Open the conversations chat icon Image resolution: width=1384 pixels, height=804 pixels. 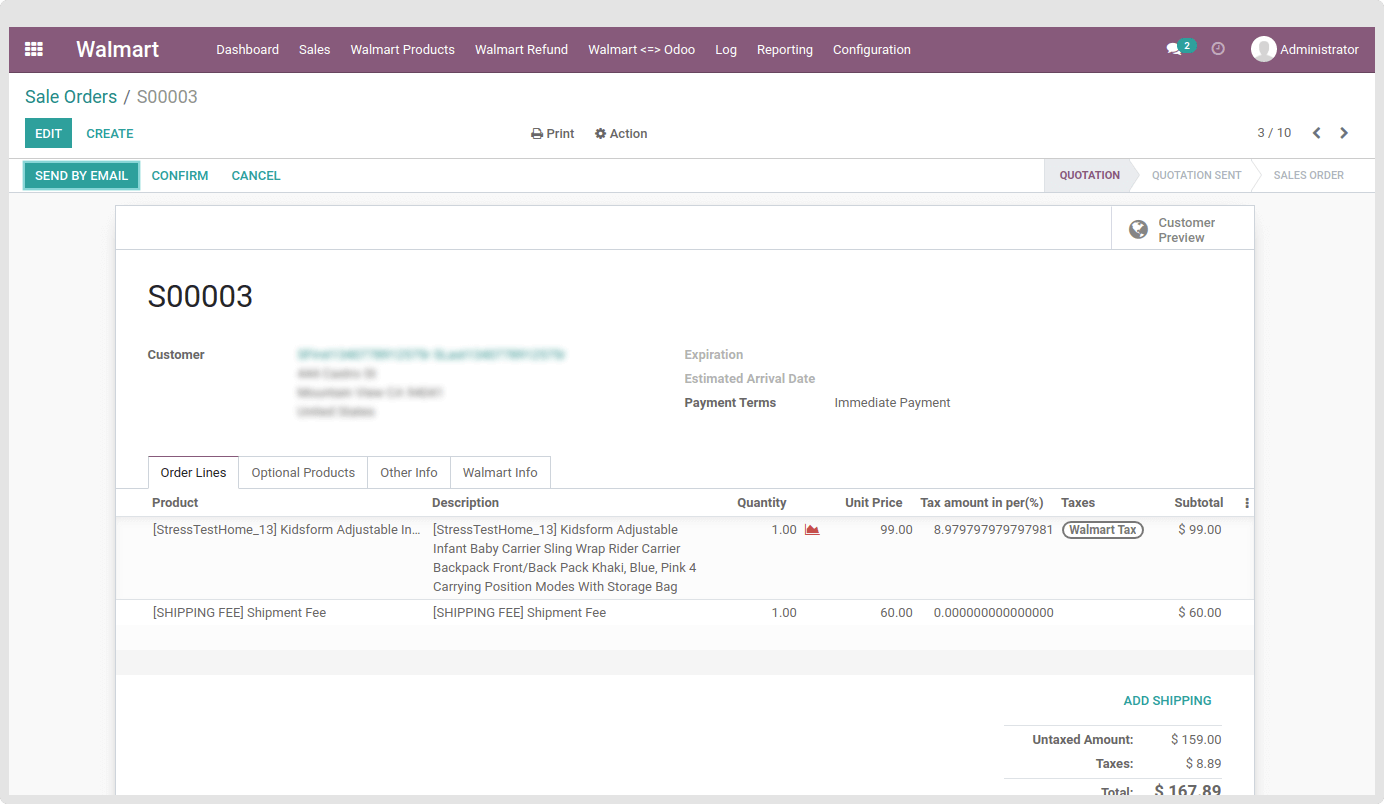point(1174,49)
